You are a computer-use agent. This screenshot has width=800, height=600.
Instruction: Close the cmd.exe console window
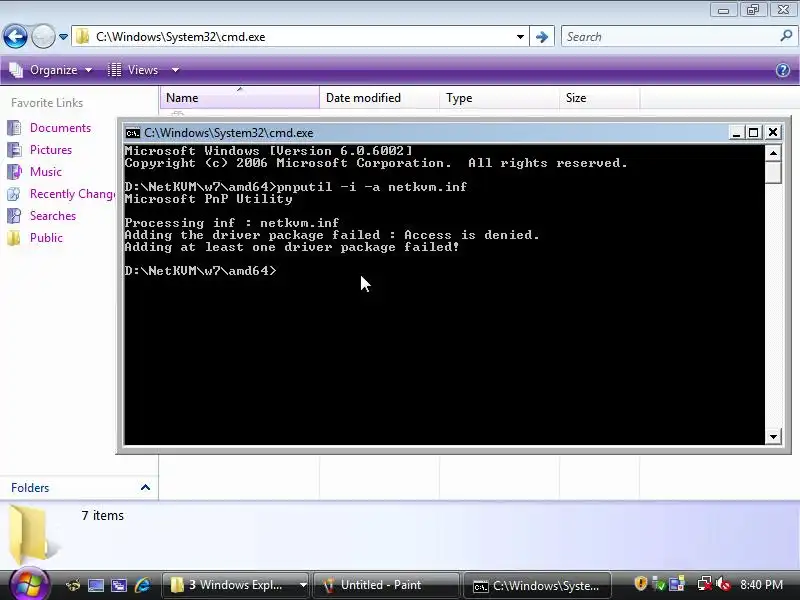(773, 133)
